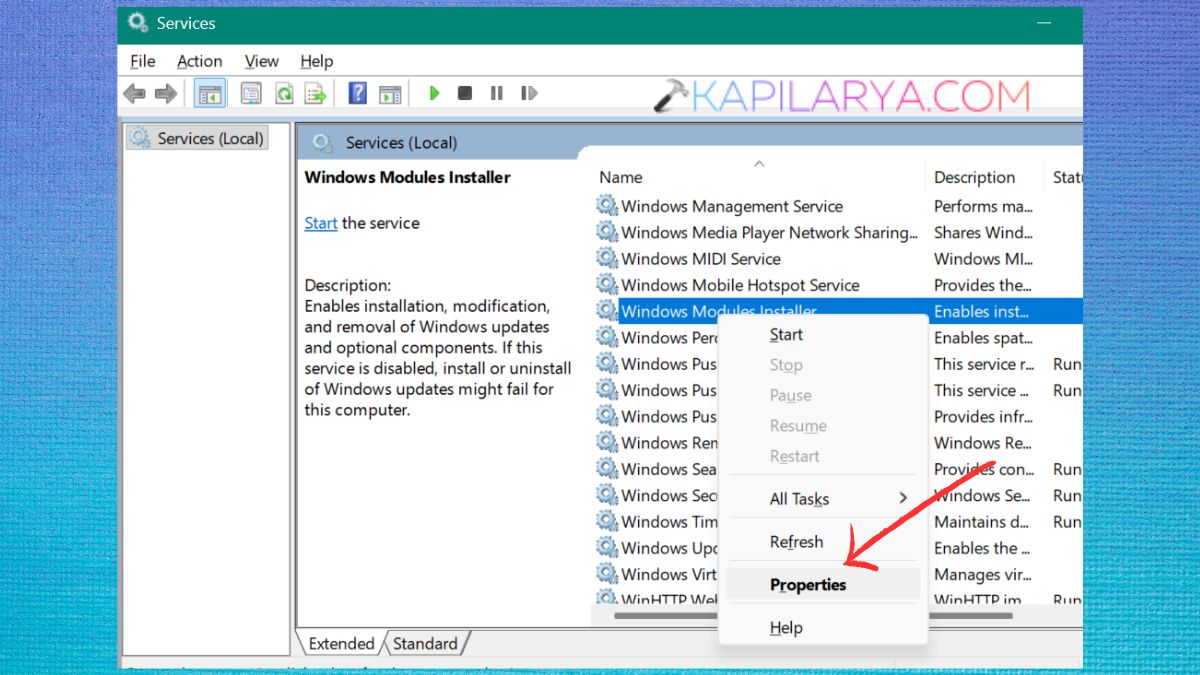Open Help using the blue question-mark icon
The height and width of the screenshot is (675, 1200).
(x=357, y=94)
